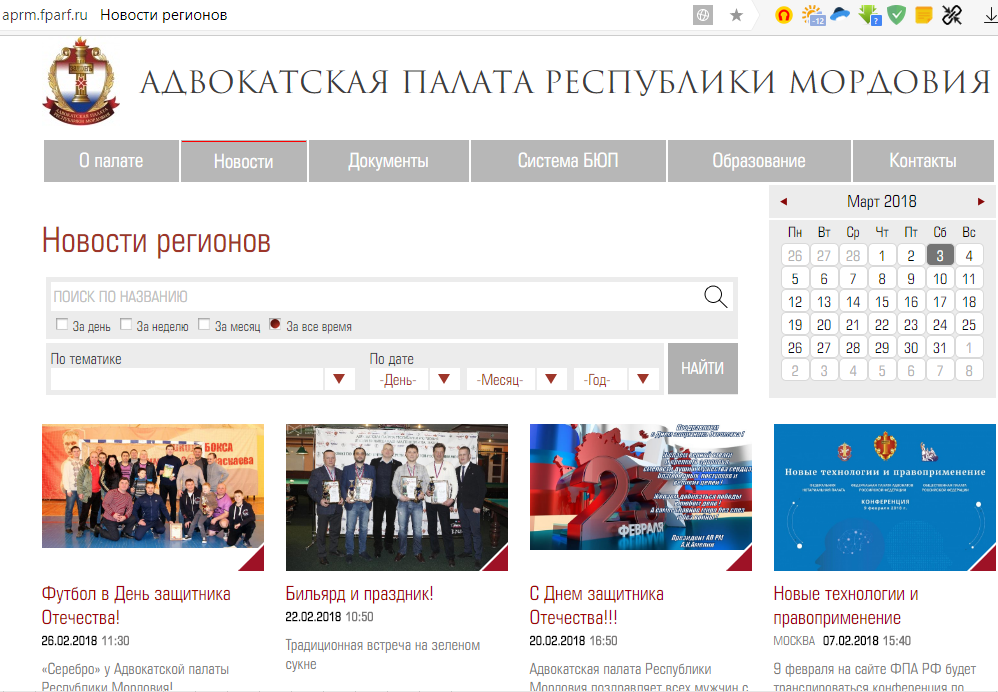This screenshot has width=998, height=692.
Task: Check the 'За месяц' checkbox
Action: pos(204,324)
